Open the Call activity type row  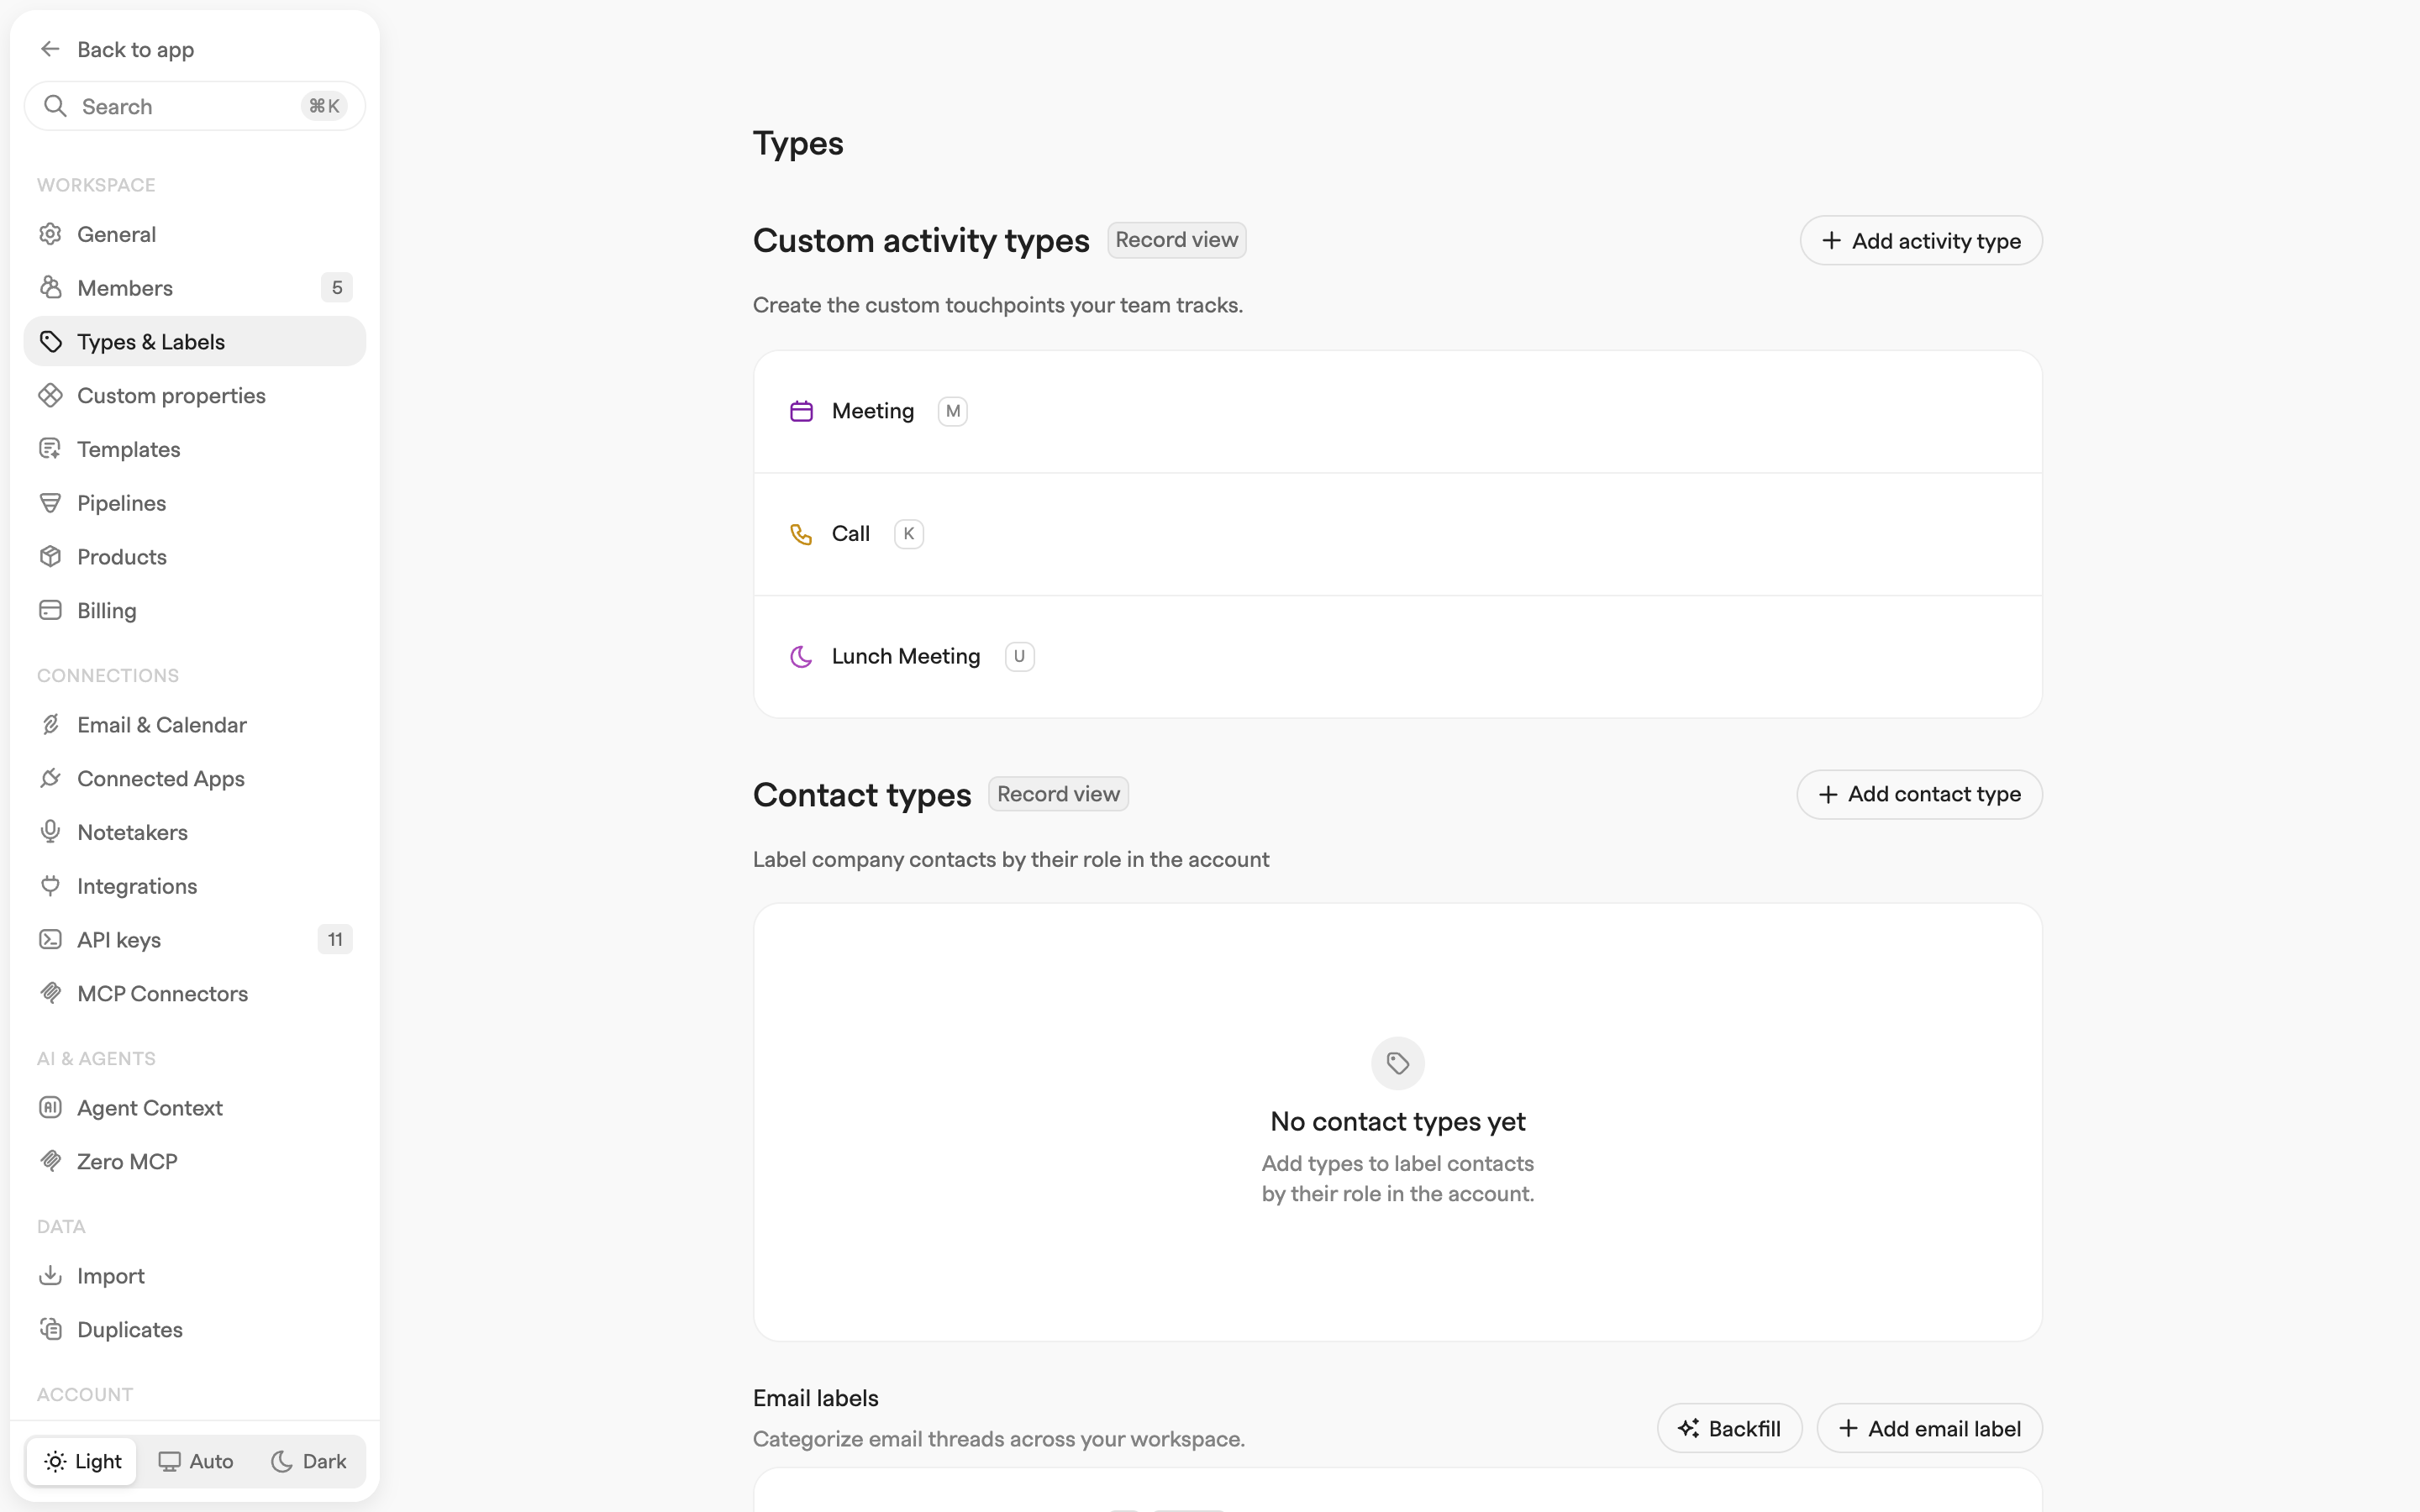click(x=1397, y=534)
